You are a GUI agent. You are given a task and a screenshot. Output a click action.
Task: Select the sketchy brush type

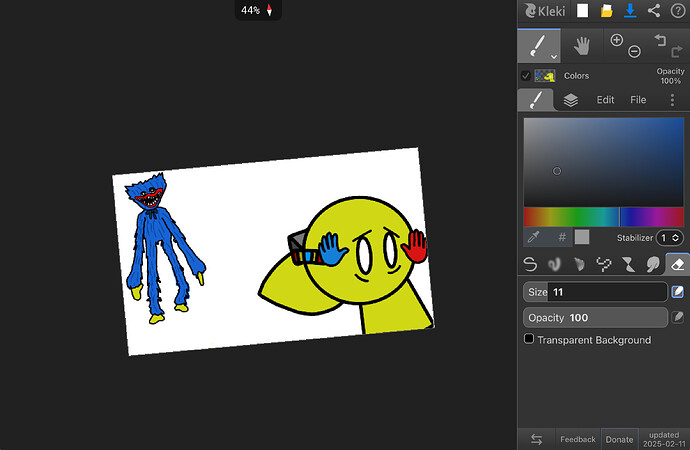[579, 264]
